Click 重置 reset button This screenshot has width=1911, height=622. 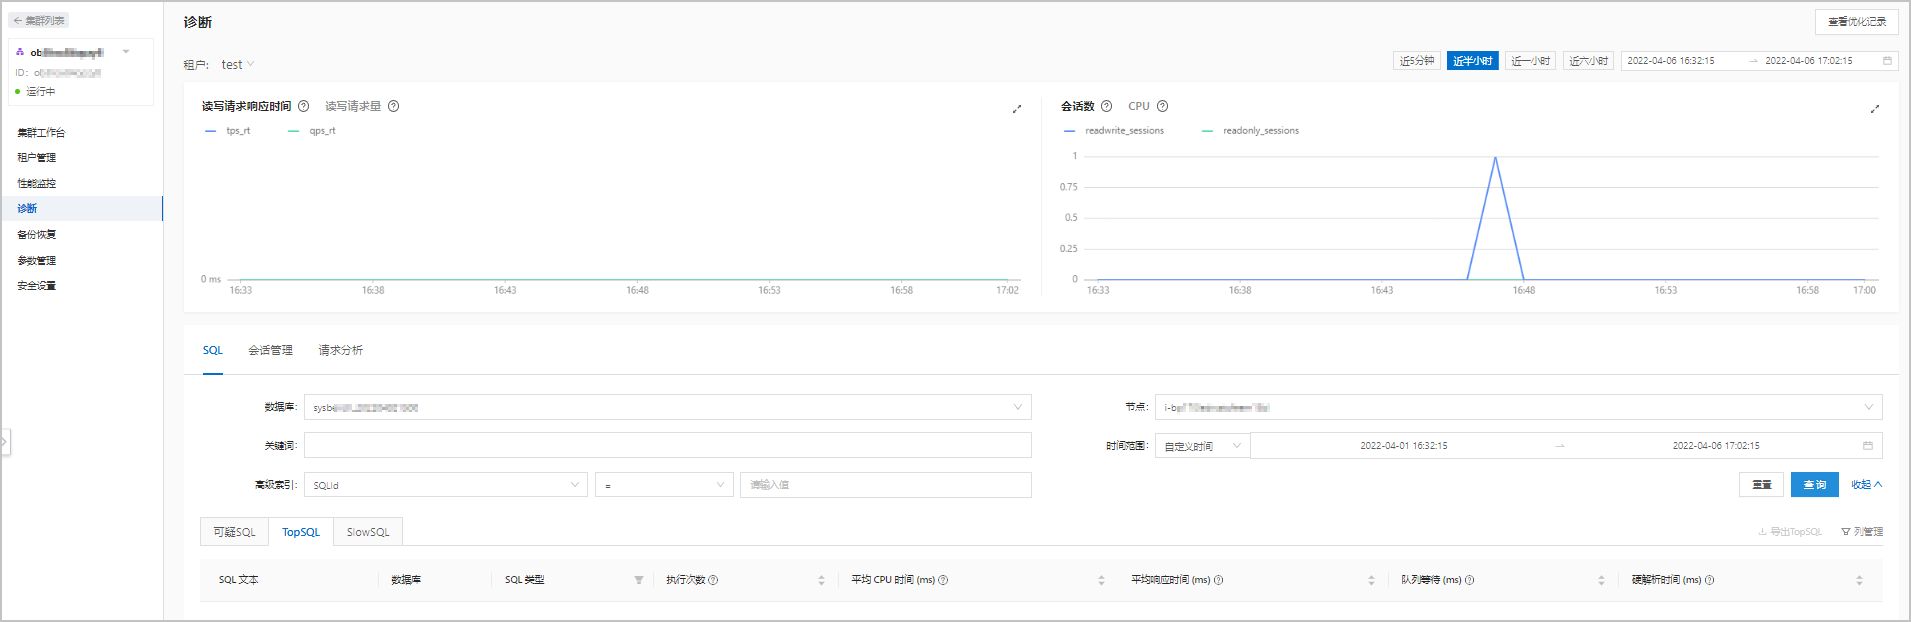(1761, 484)
